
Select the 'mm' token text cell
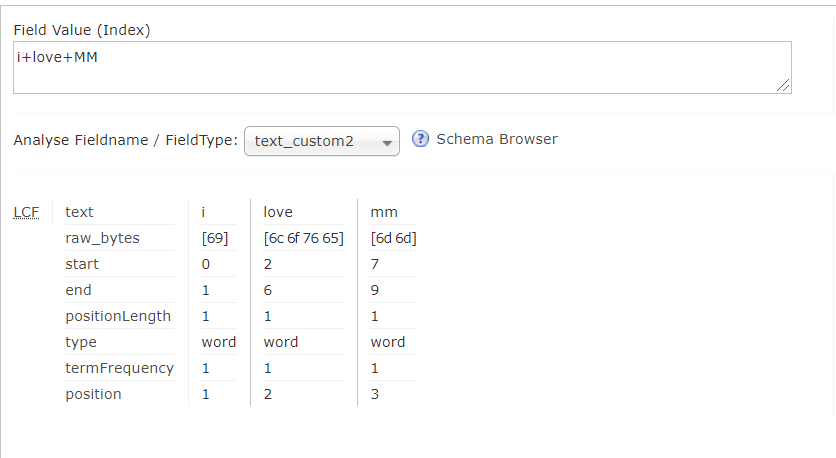(383, 212)
